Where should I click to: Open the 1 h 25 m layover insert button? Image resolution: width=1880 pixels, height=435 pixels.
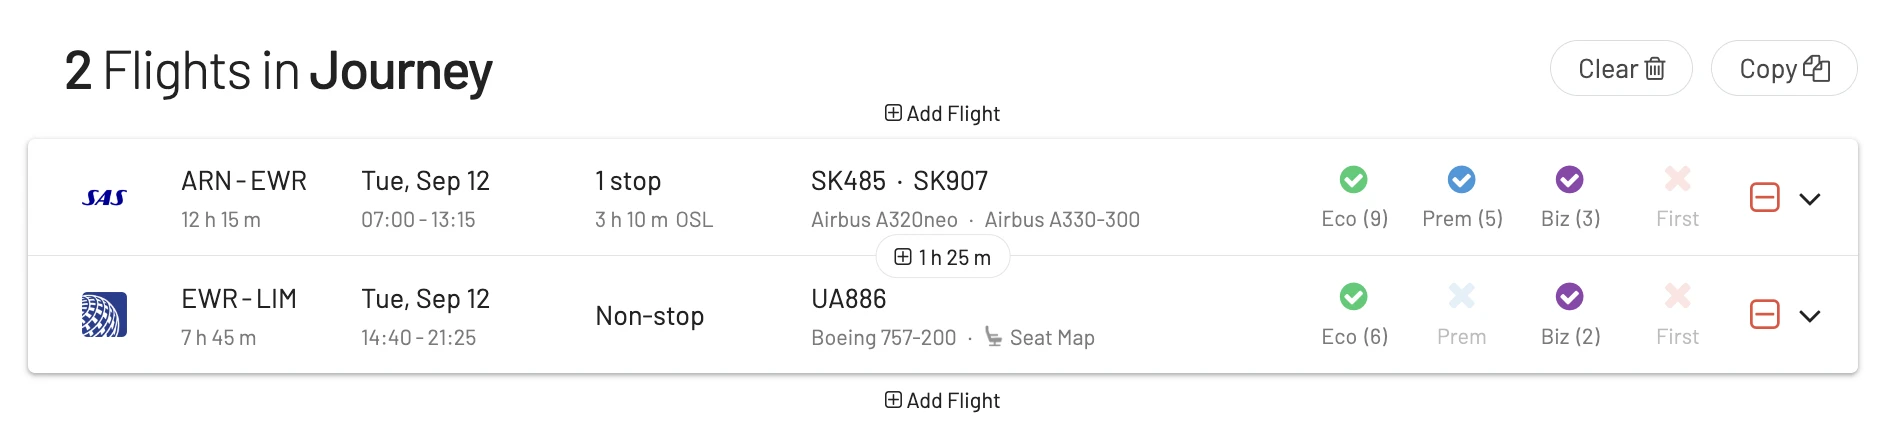pos(942,257)
